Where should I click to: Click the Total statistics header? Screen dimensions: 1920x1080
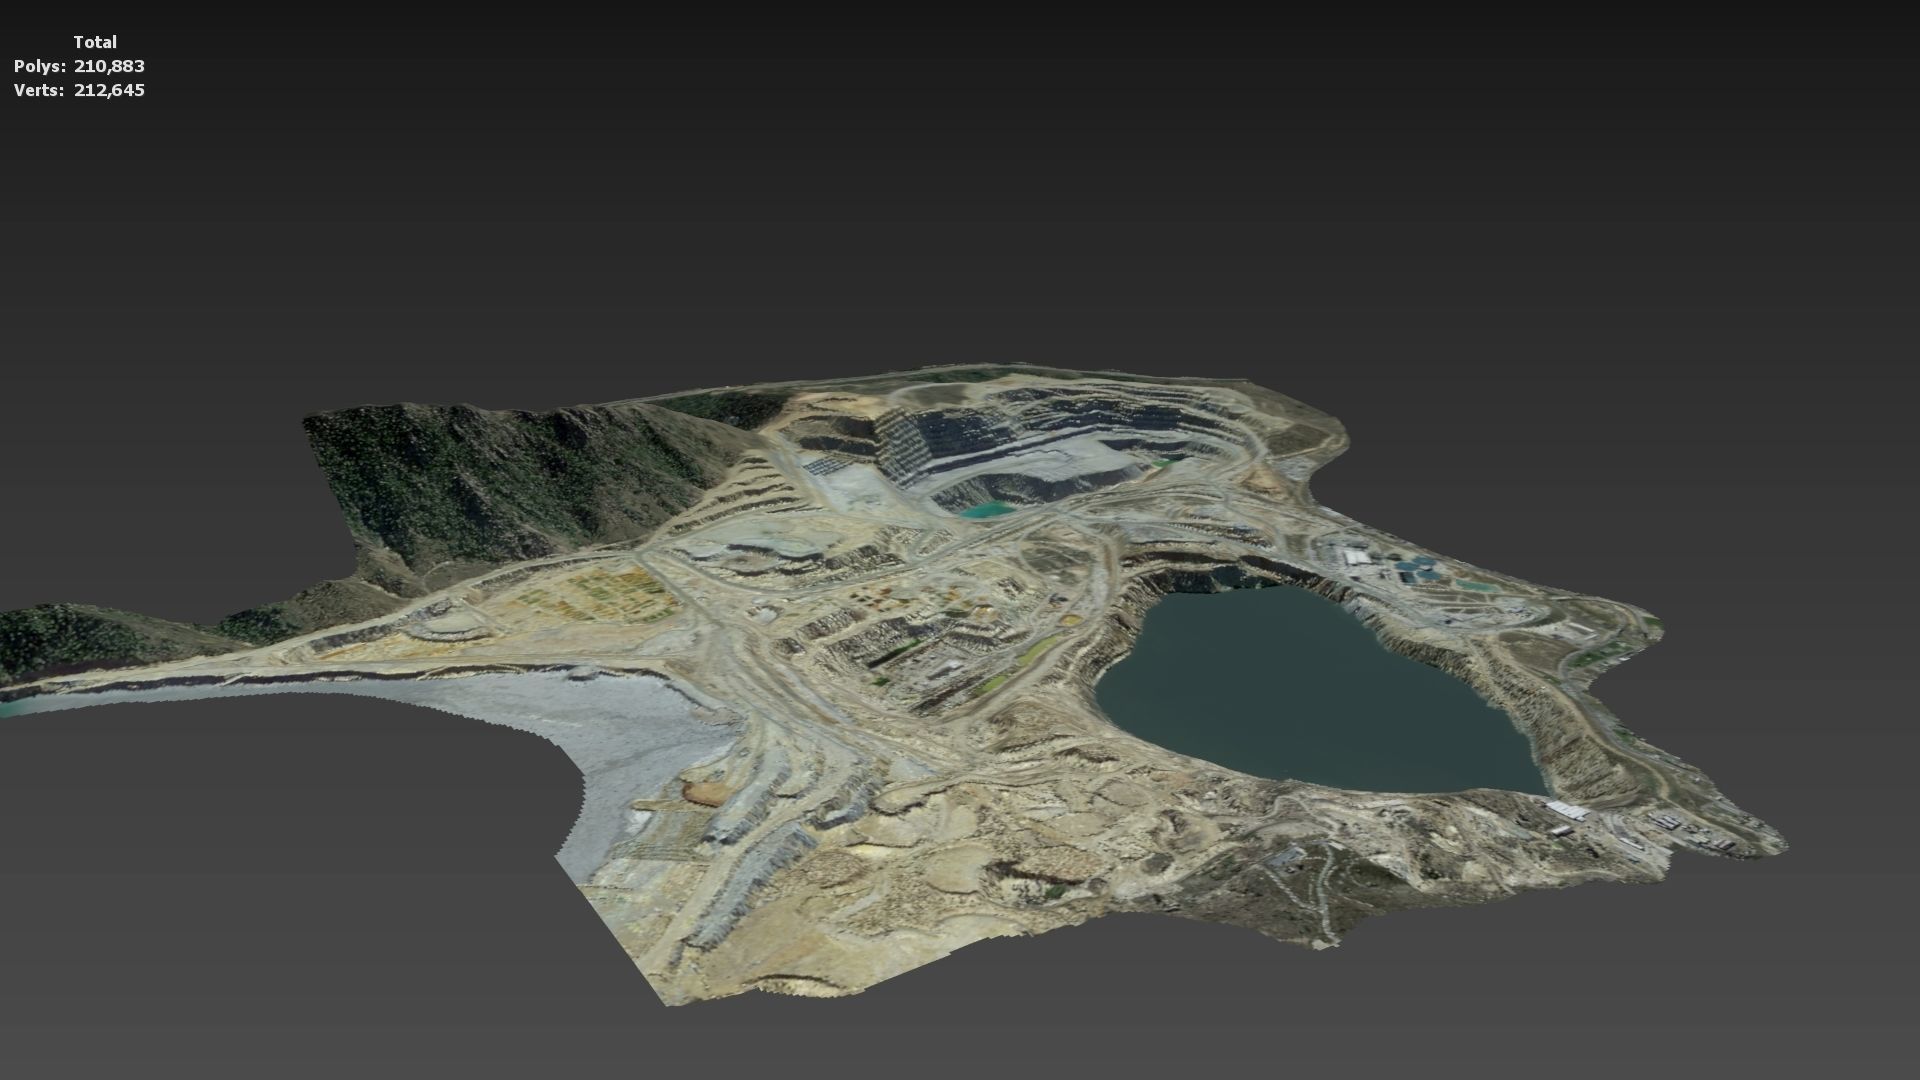[95, 42]
